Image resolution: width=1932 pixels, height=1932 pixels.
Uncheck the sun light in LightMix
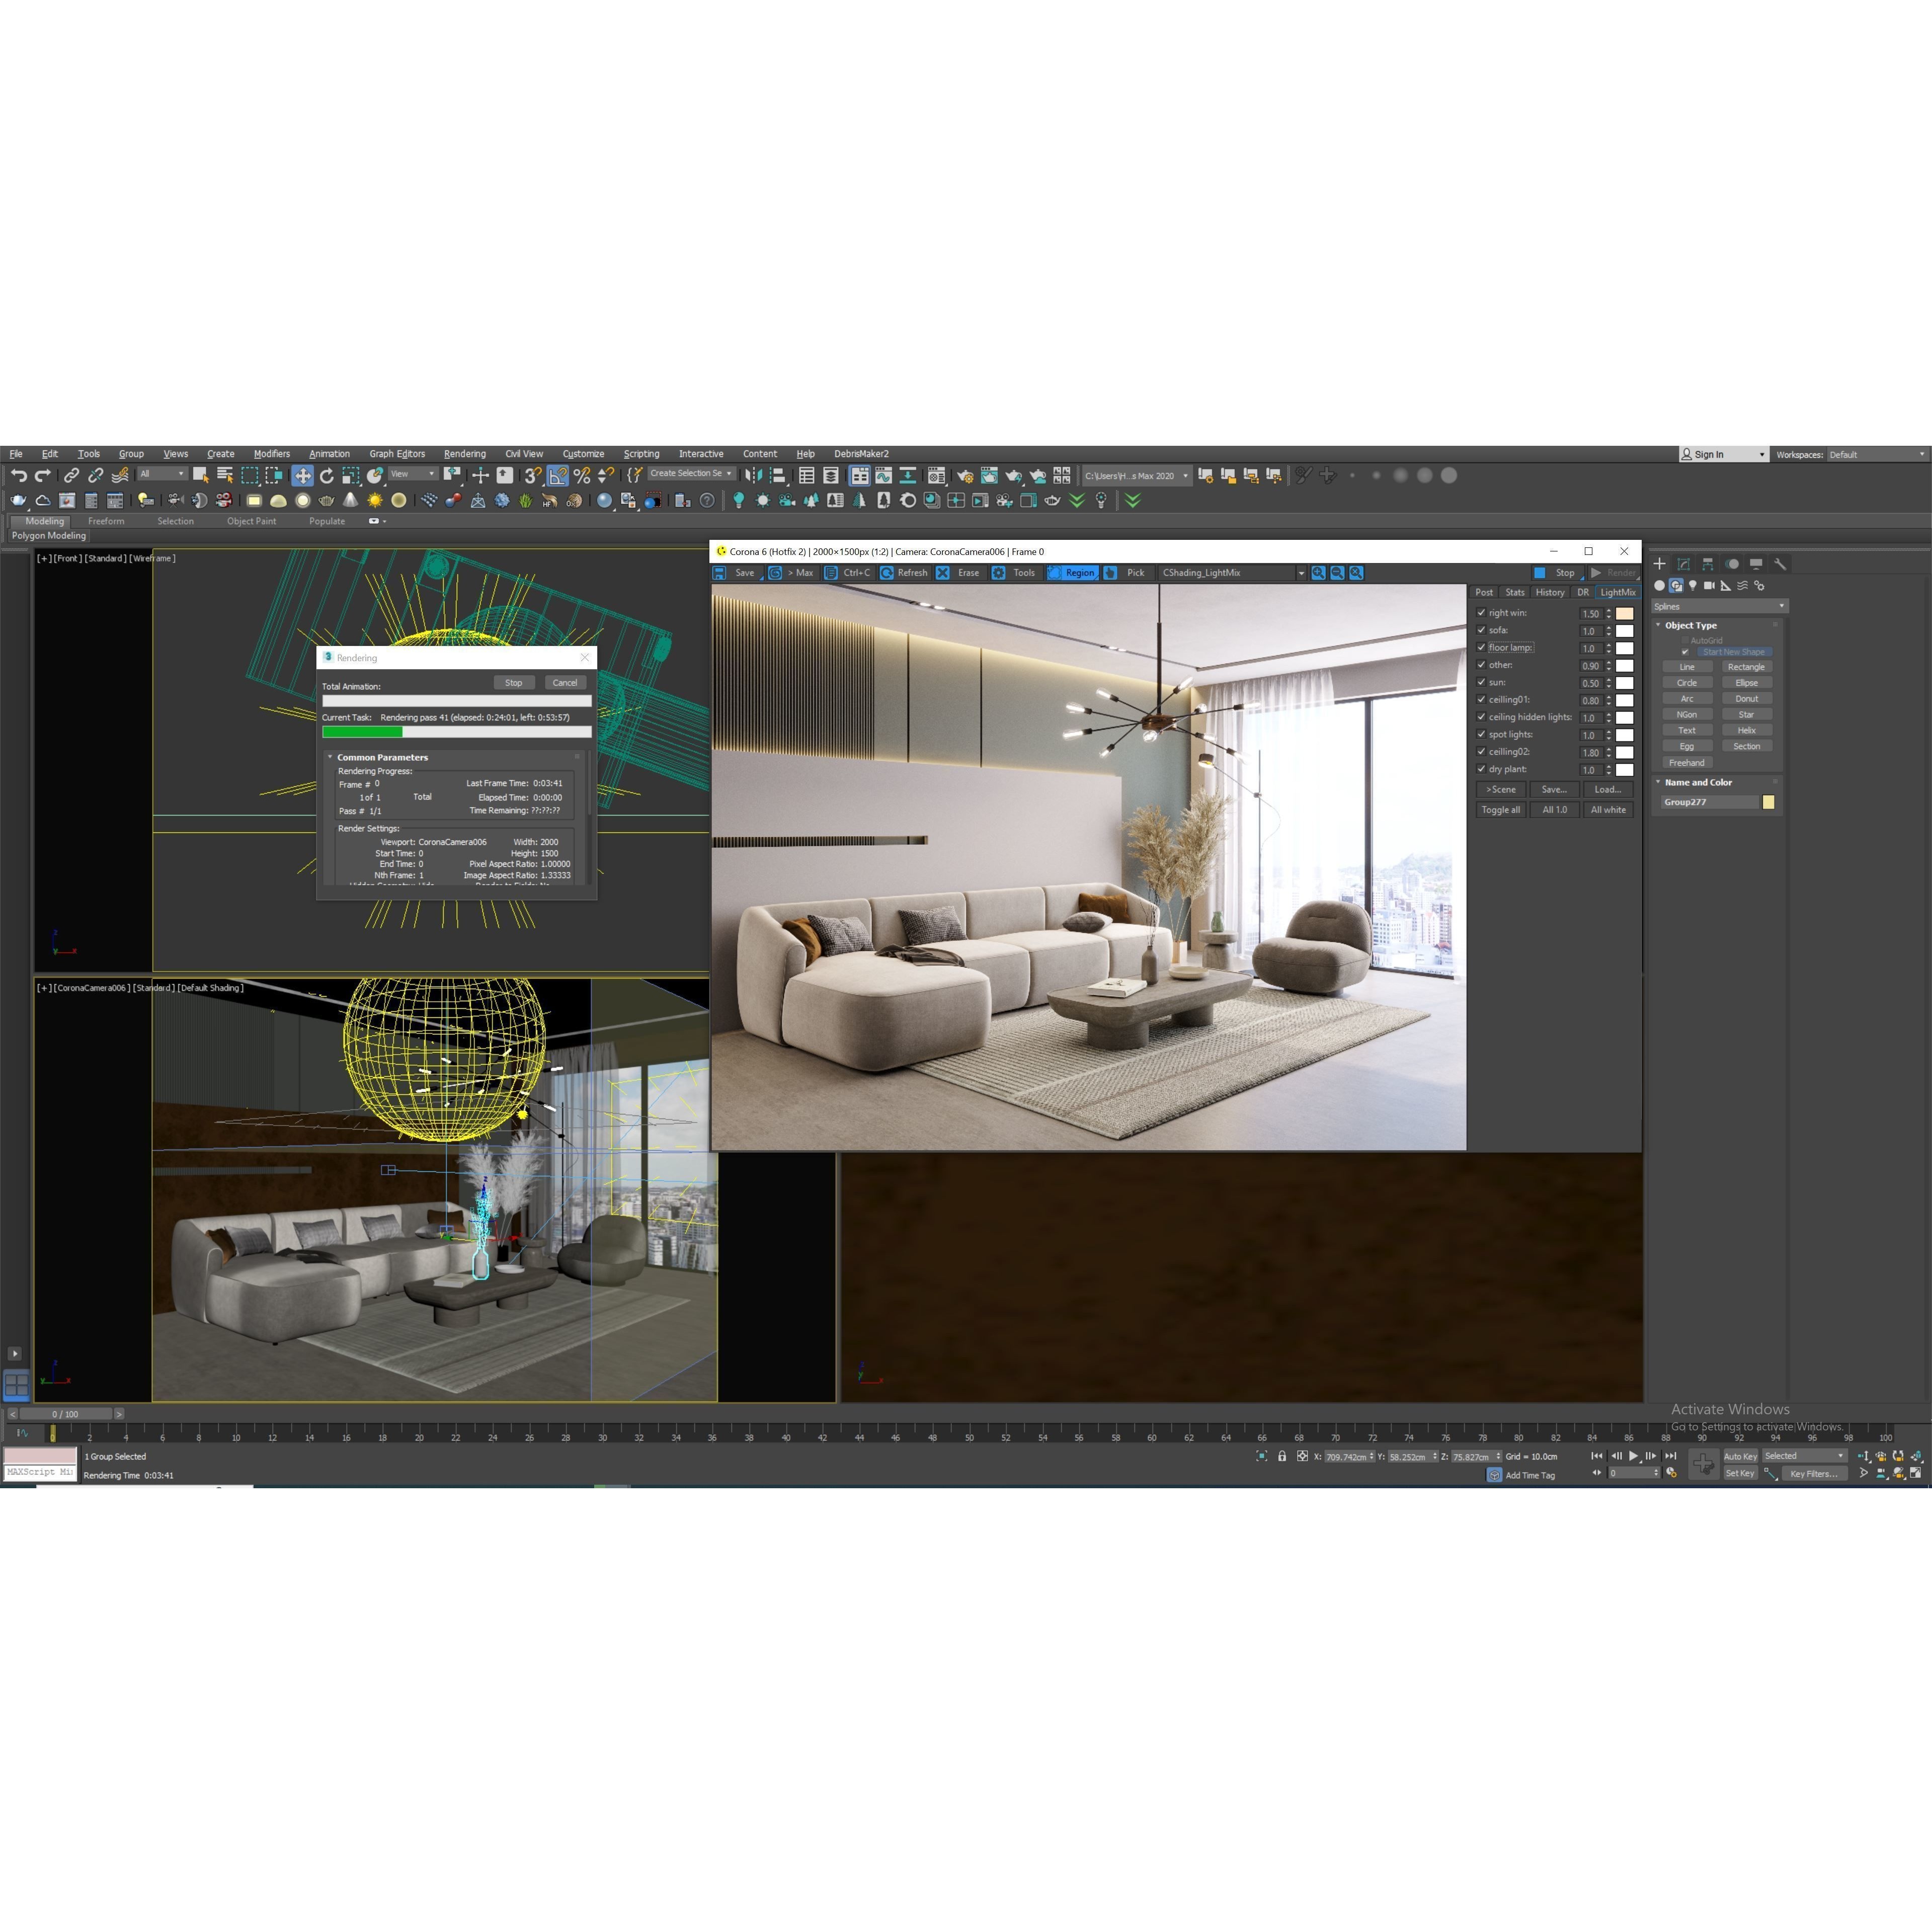(1481, 683)
